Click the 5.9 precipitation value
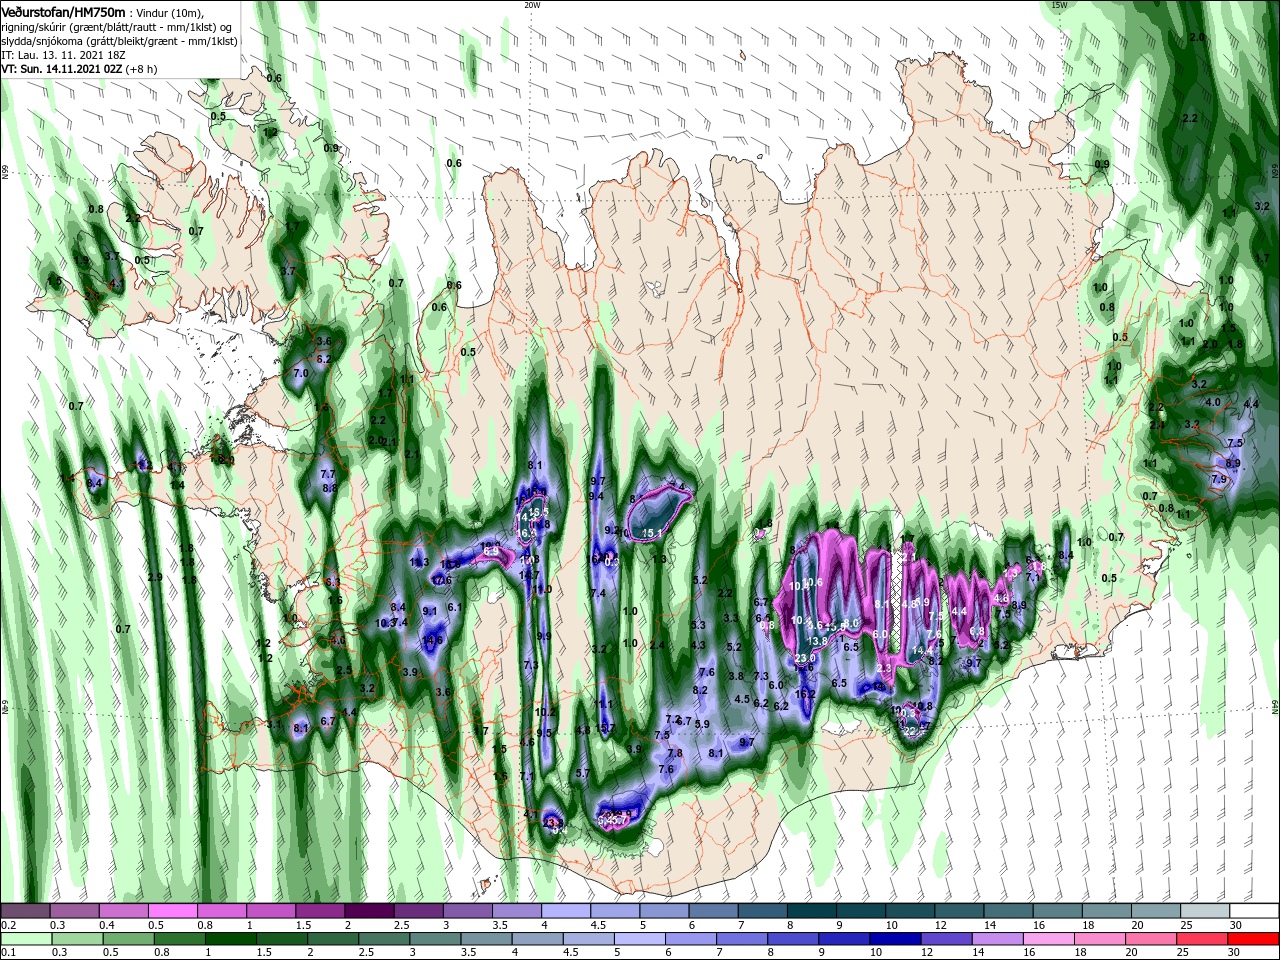 click(702, 724)
